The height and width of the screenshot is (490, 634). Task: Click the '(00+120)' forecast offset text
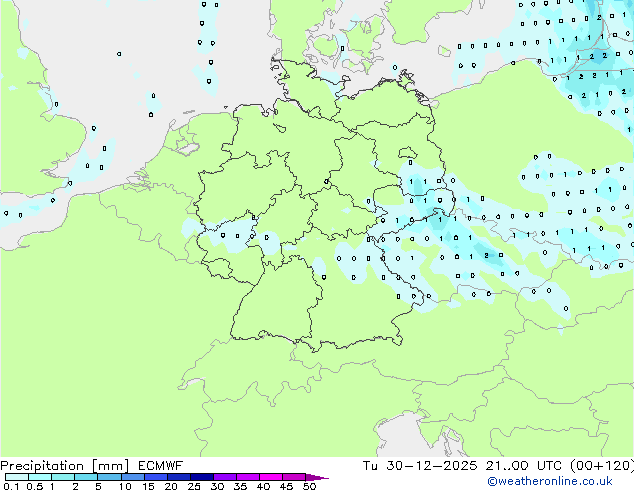click(x=602, y=466)
